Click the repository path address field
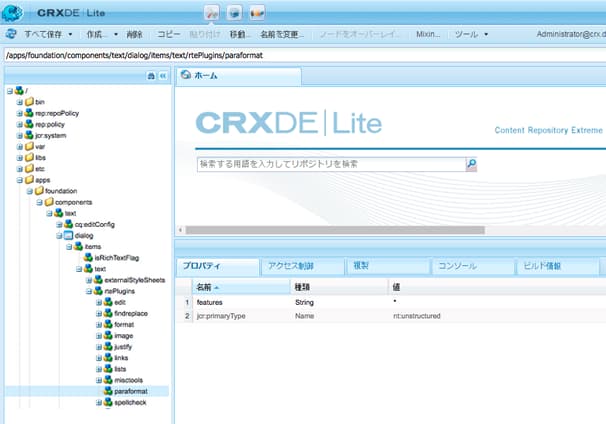 (305, 55)
